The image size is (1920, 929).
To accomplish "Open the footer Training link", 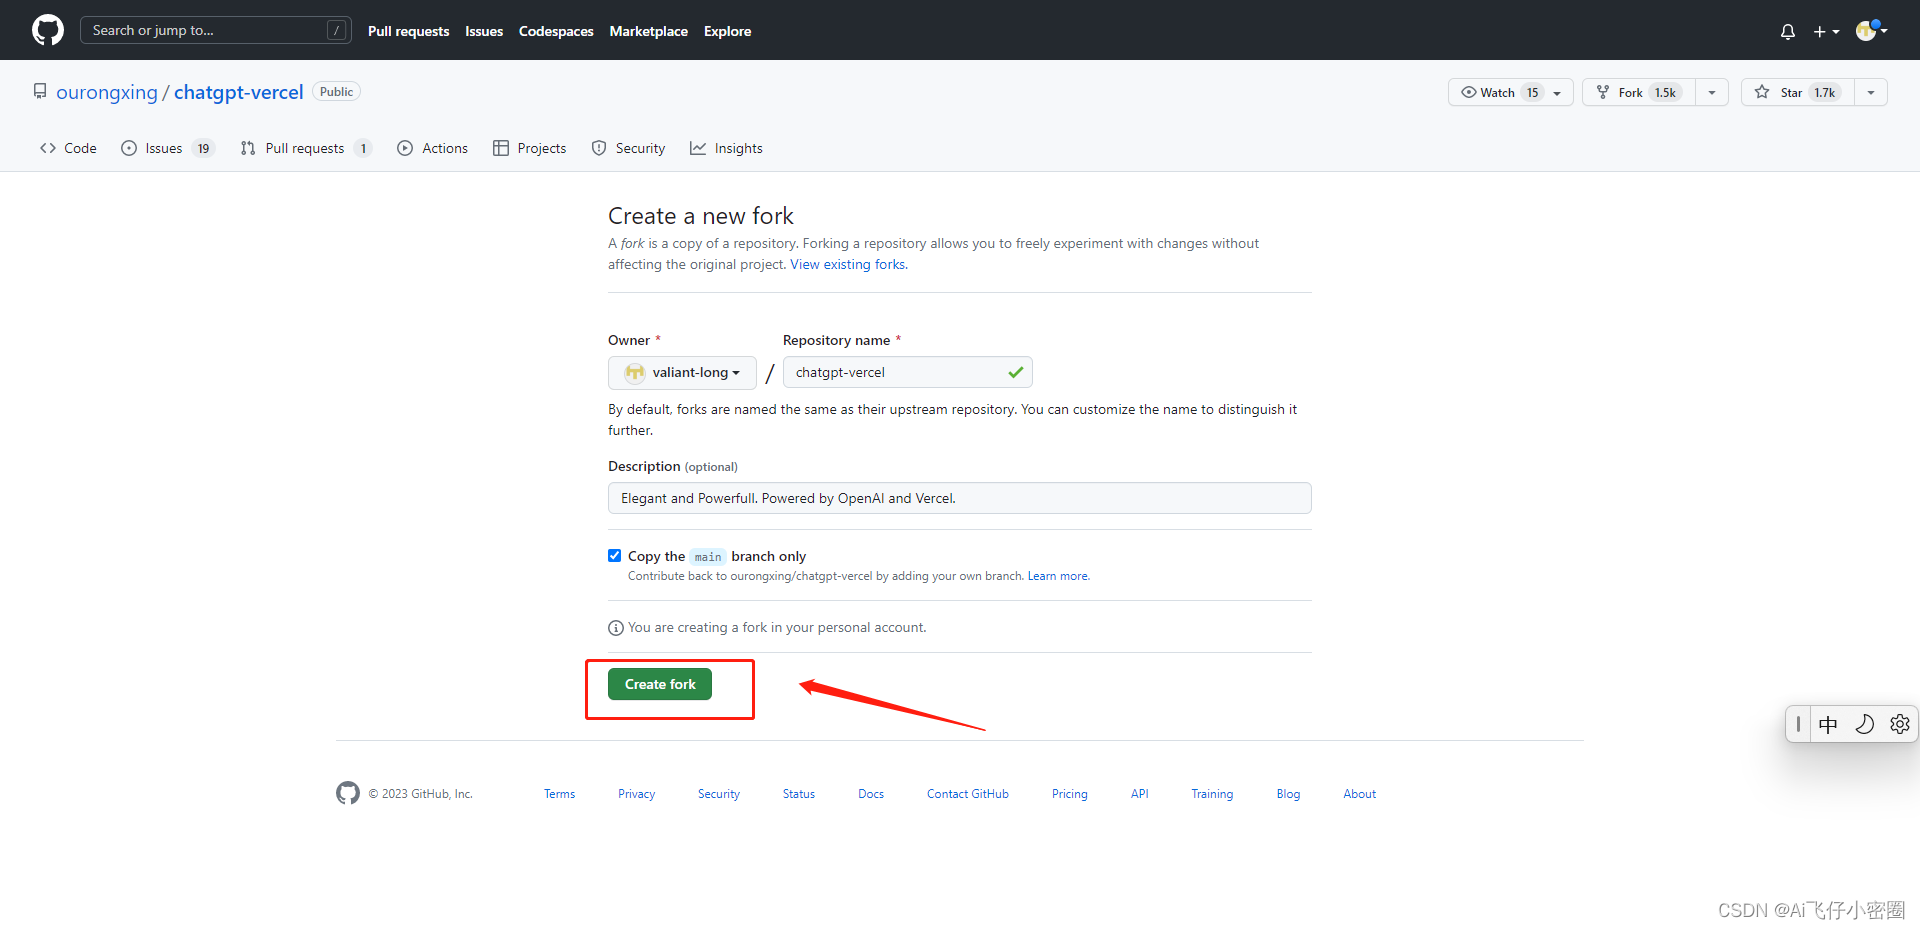I will (1212, 794).
